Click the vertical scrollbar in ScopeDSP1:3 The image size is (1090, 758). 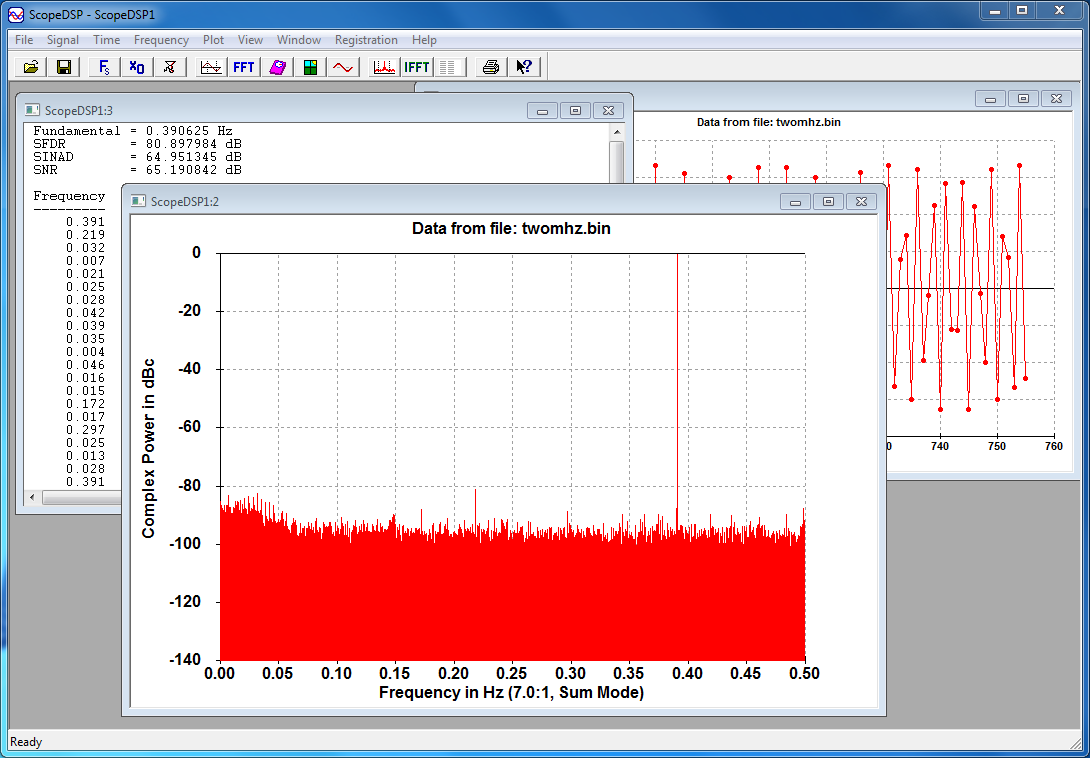(616, 160)
